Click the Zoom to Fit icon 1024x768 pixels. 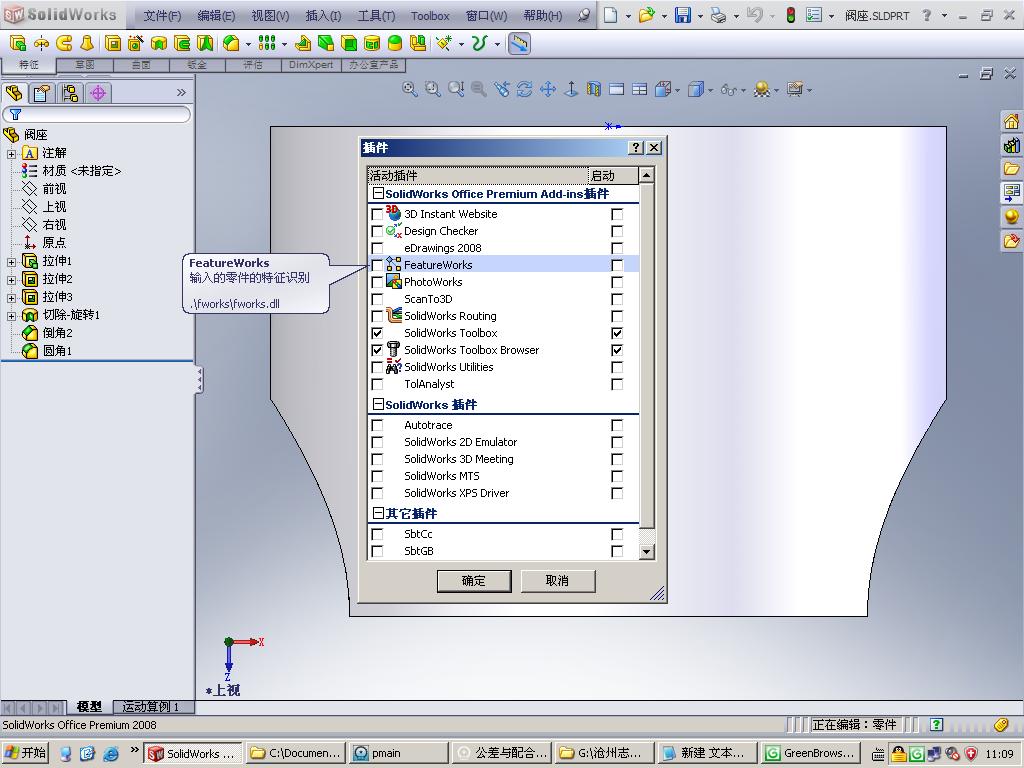point(409,89)
